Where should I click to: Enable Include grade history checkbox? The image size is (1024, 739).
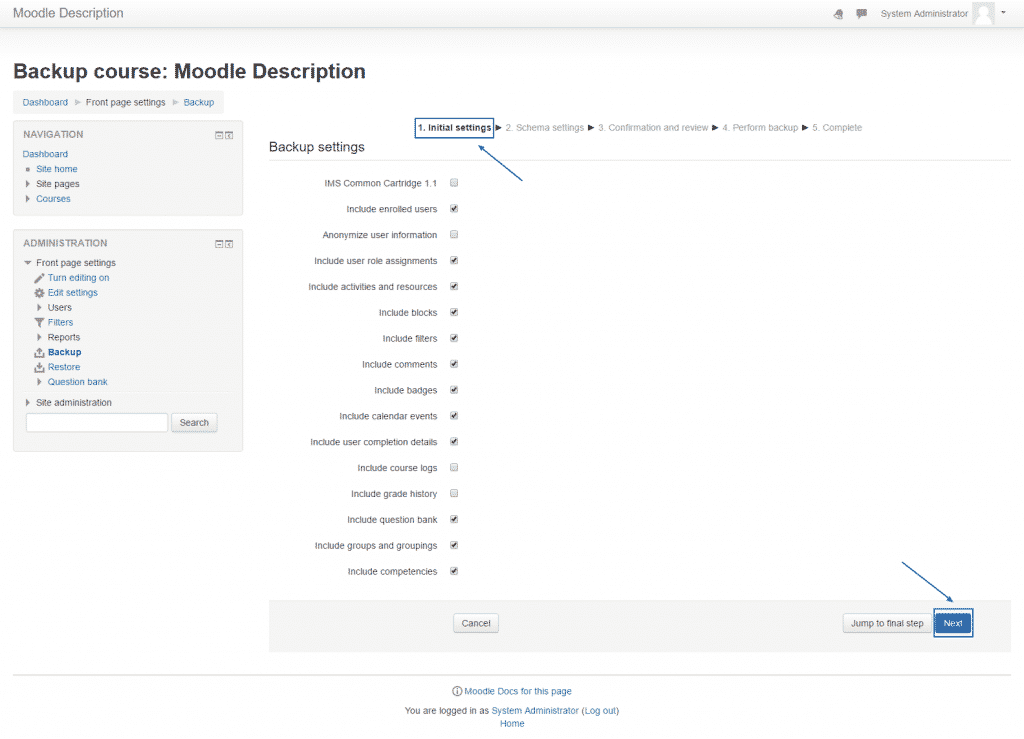pos(454,494)
